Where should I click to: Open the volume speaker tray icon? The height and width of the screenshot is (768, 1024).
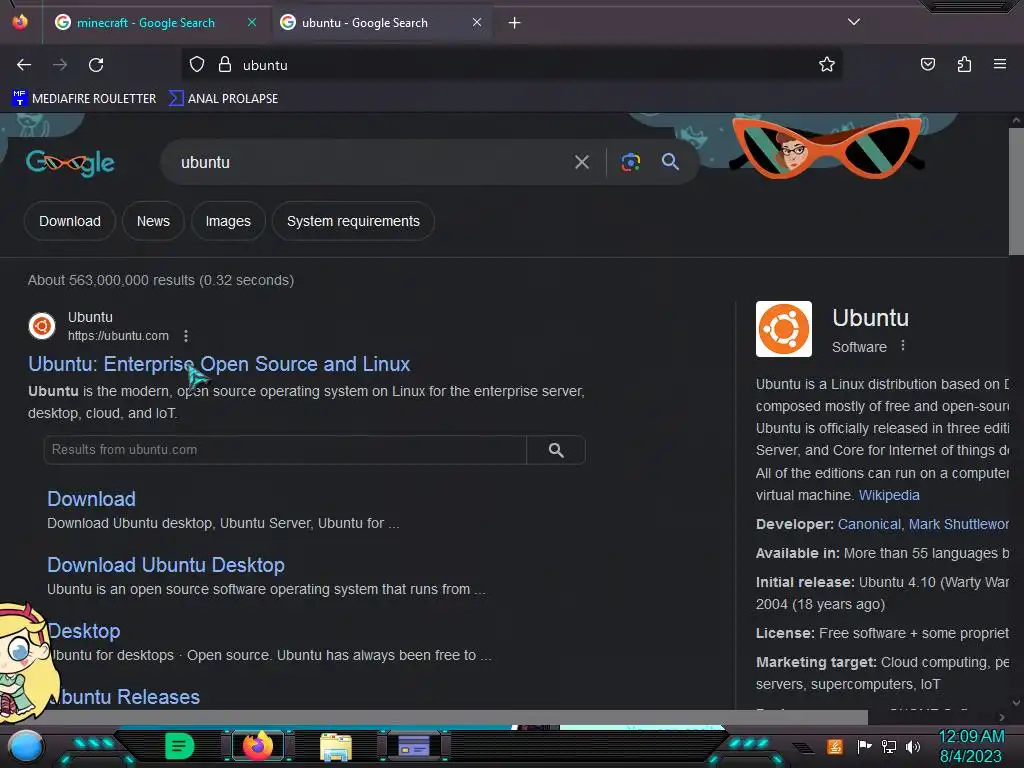click(x=913, y=746)
